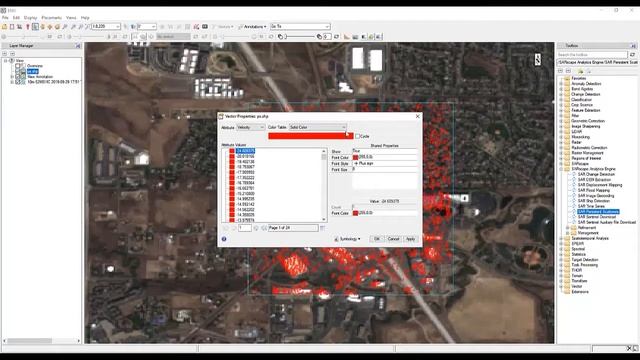Click the Point Color swatch under Shared Properties

[x=356, y=157]
